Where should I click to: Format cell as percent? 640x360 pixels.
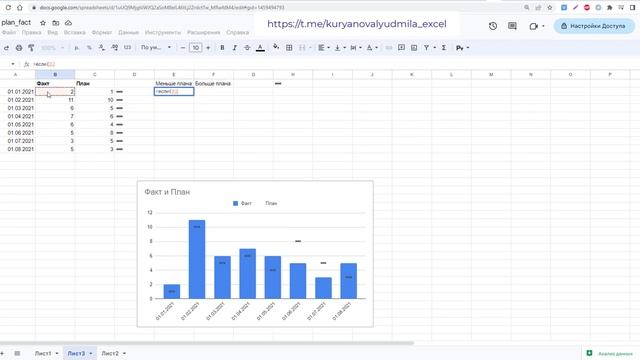tap(89, 48)
